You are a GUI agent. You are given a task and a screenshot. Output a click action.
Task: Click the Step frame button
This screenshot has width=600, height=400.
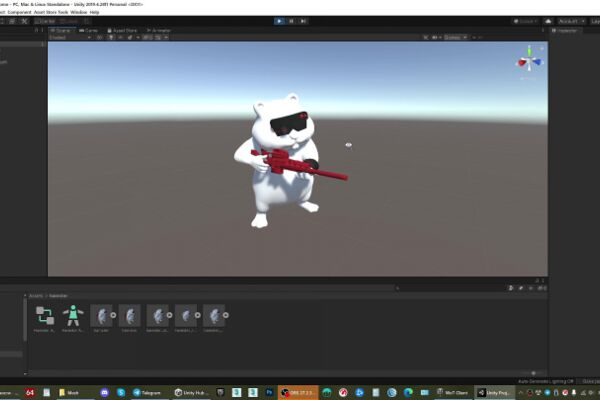303,21
